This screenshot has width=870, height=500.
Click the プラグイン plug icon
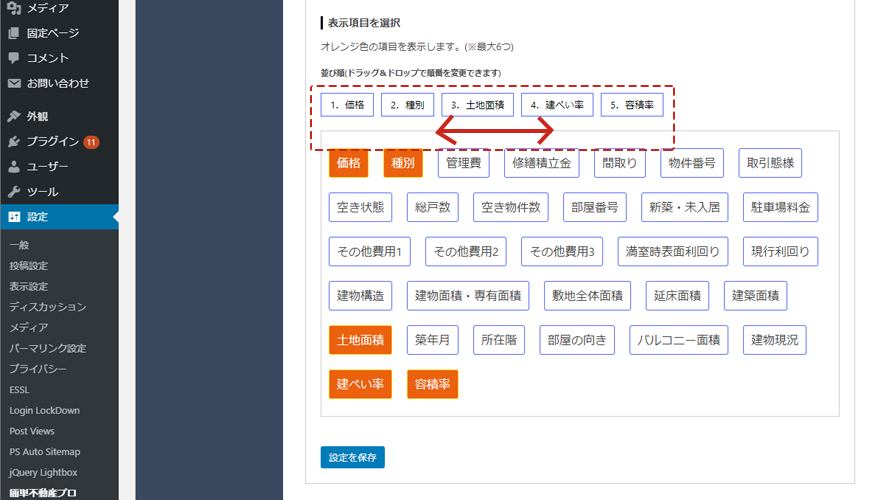pos(14,141)
